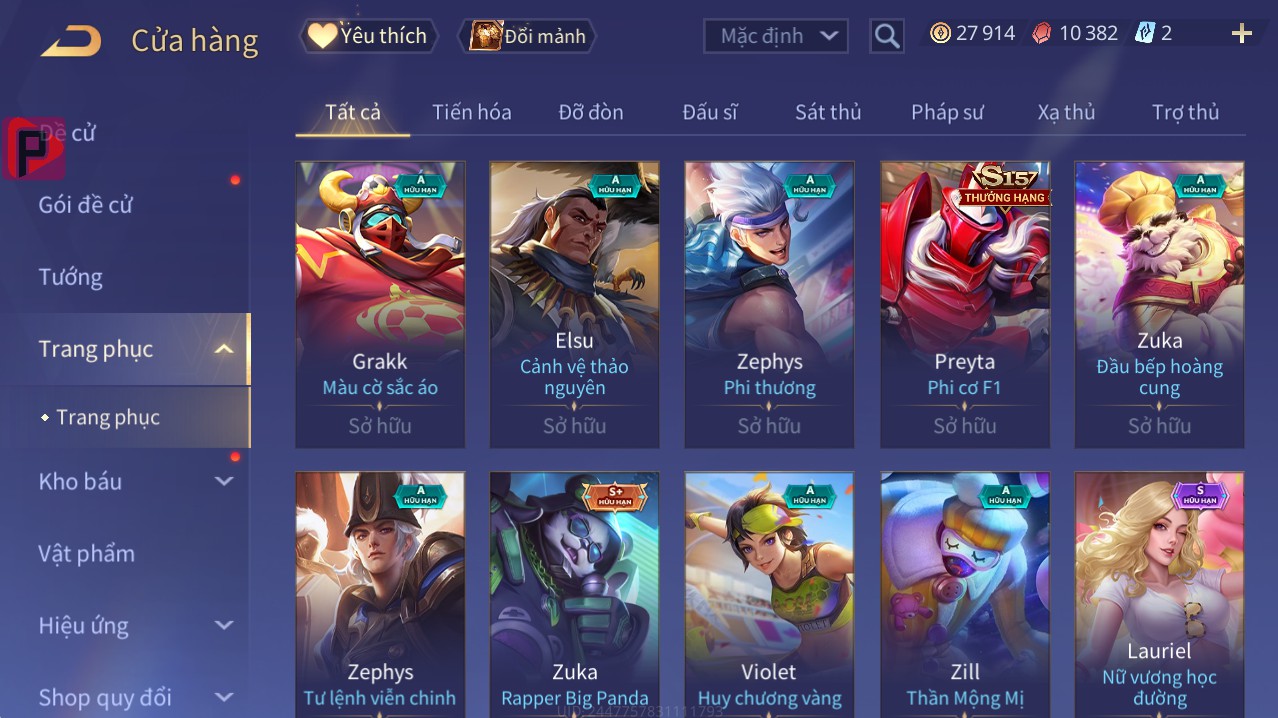Expand the Kho báu sidebar section
Screen dimensions: 1278x718
click(x=224, y=481)
